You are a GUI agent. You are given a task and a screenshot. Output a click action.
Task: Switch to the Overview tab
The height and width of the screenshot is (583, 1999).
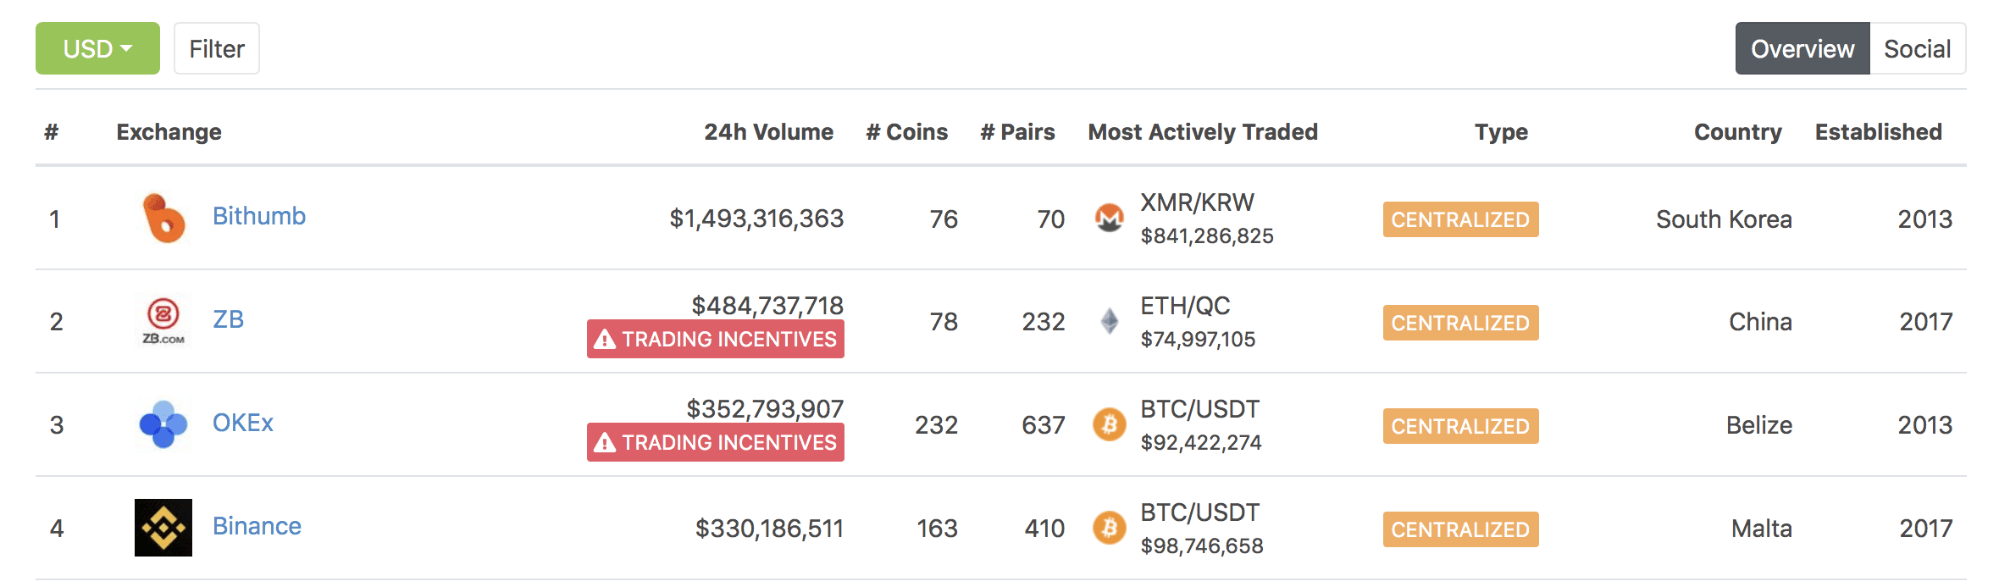coord(1802,48)
